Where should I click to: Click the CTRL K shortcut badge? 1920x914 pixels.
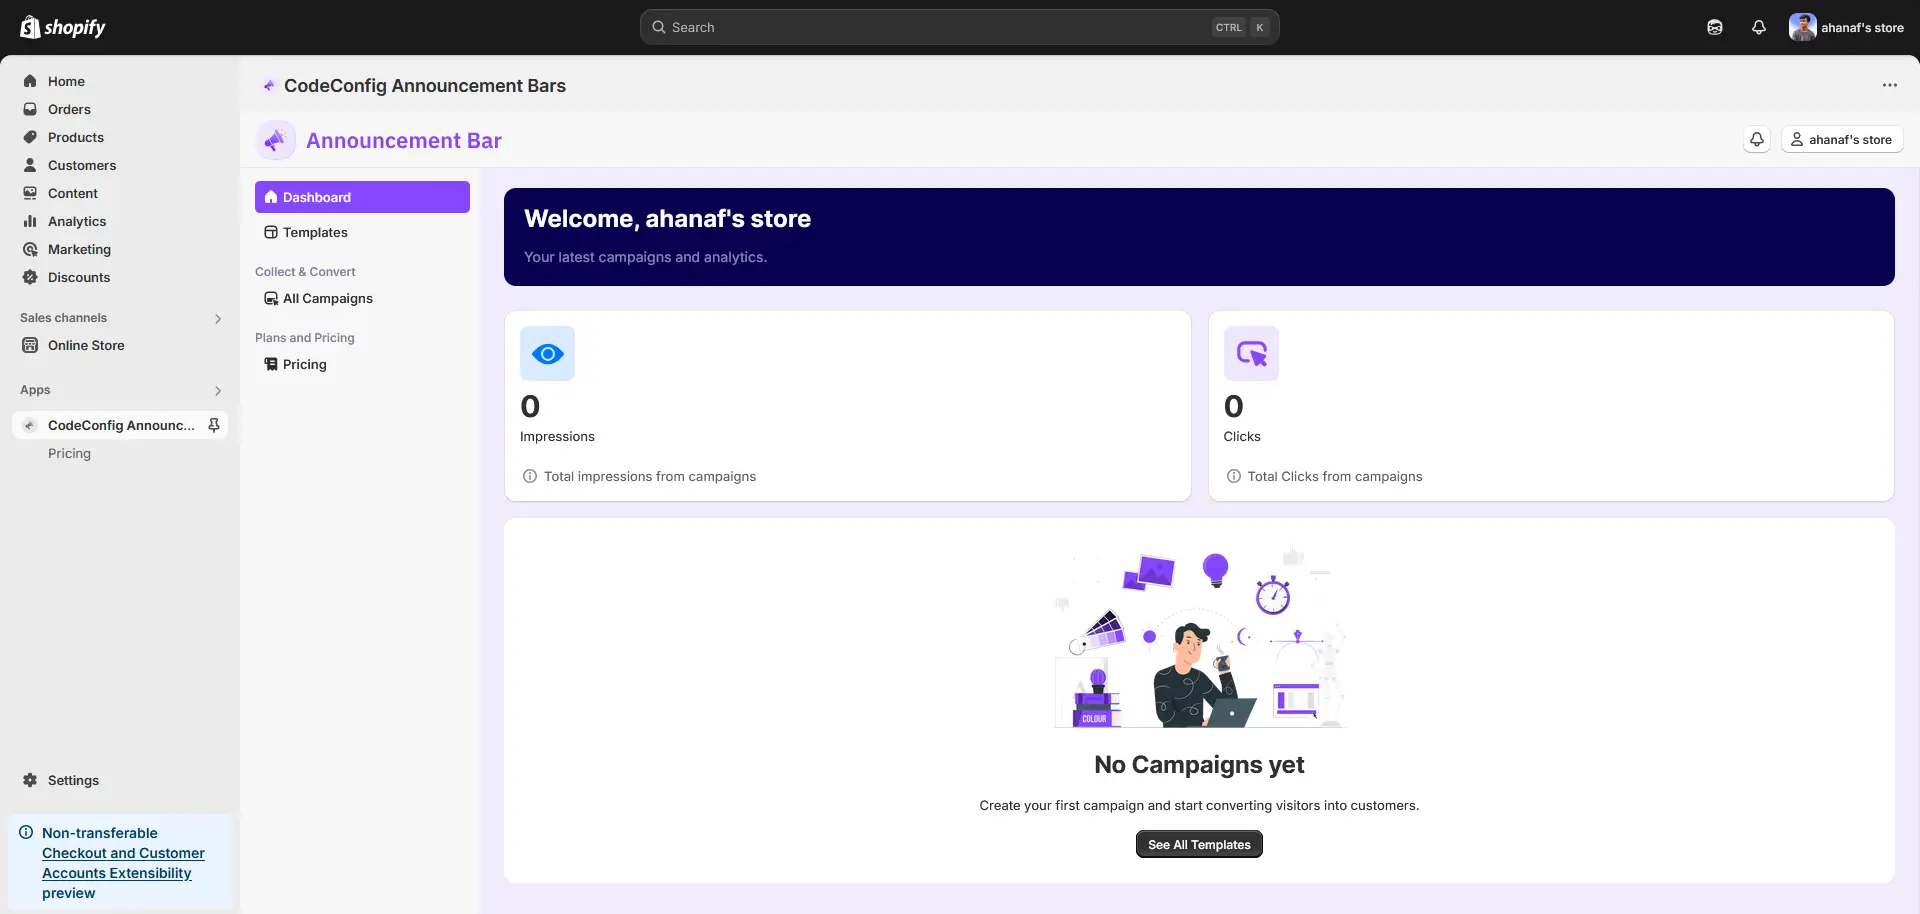[x=1240, y=27]
